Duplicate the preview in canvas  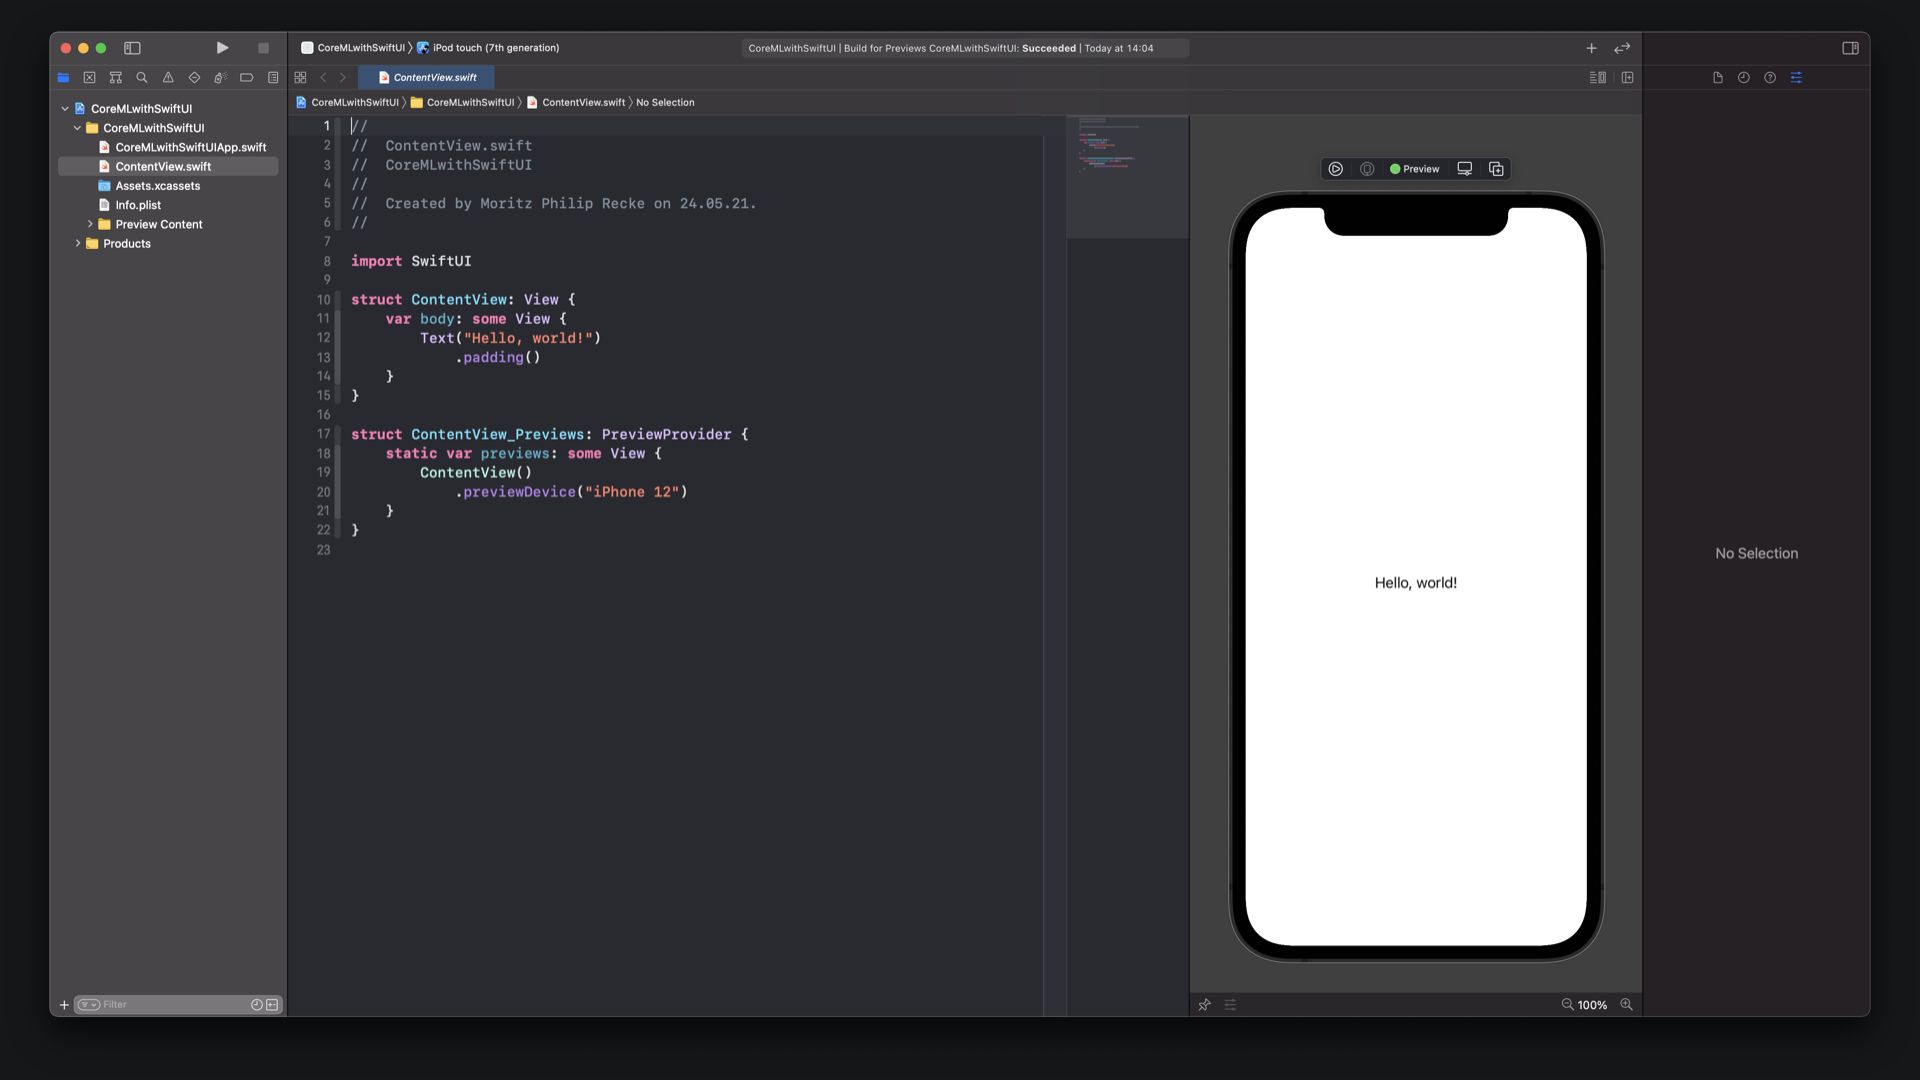pyautogui.click(x=1496, y=169)
